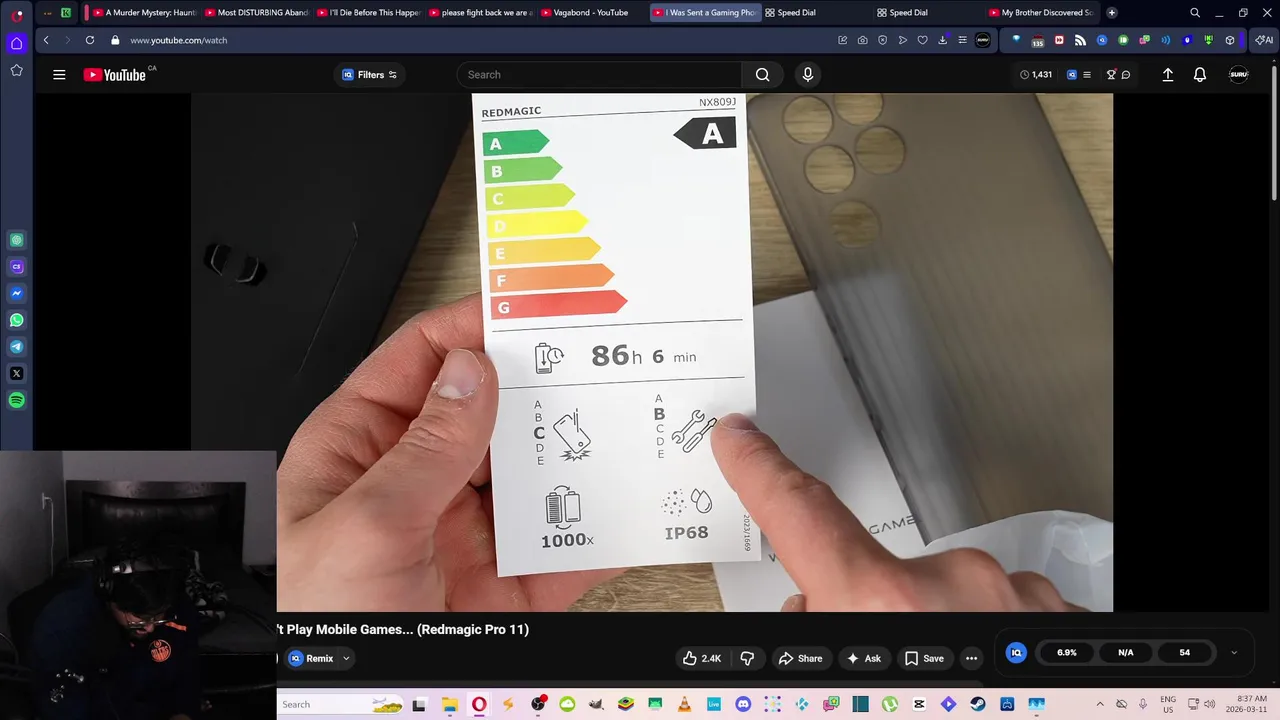Open the list icon beside the 1,431 counter
Image resolution: width=1280 pixels, height=720 pixels.
(x=1087, y=75)
